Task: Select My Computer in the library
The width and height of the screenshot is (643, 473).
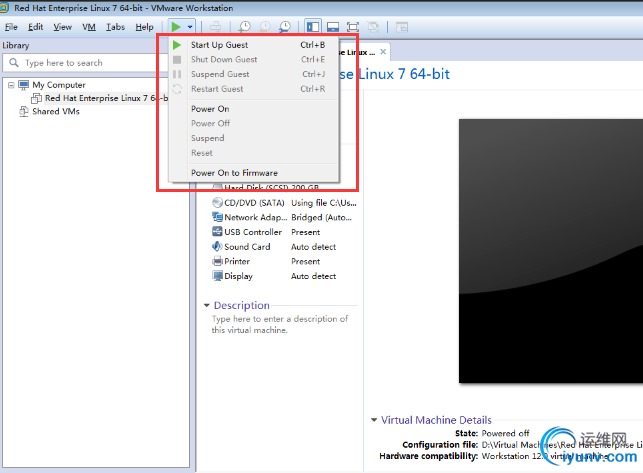Action: pos(59,85)
